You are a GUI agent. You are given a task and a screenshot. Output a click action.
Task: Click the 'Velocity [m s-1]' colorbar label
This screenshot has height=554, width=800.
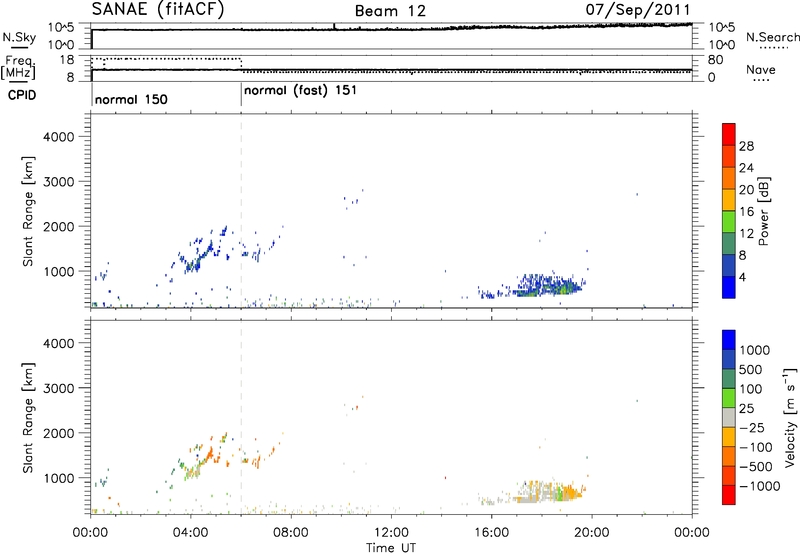pos(790,417)
